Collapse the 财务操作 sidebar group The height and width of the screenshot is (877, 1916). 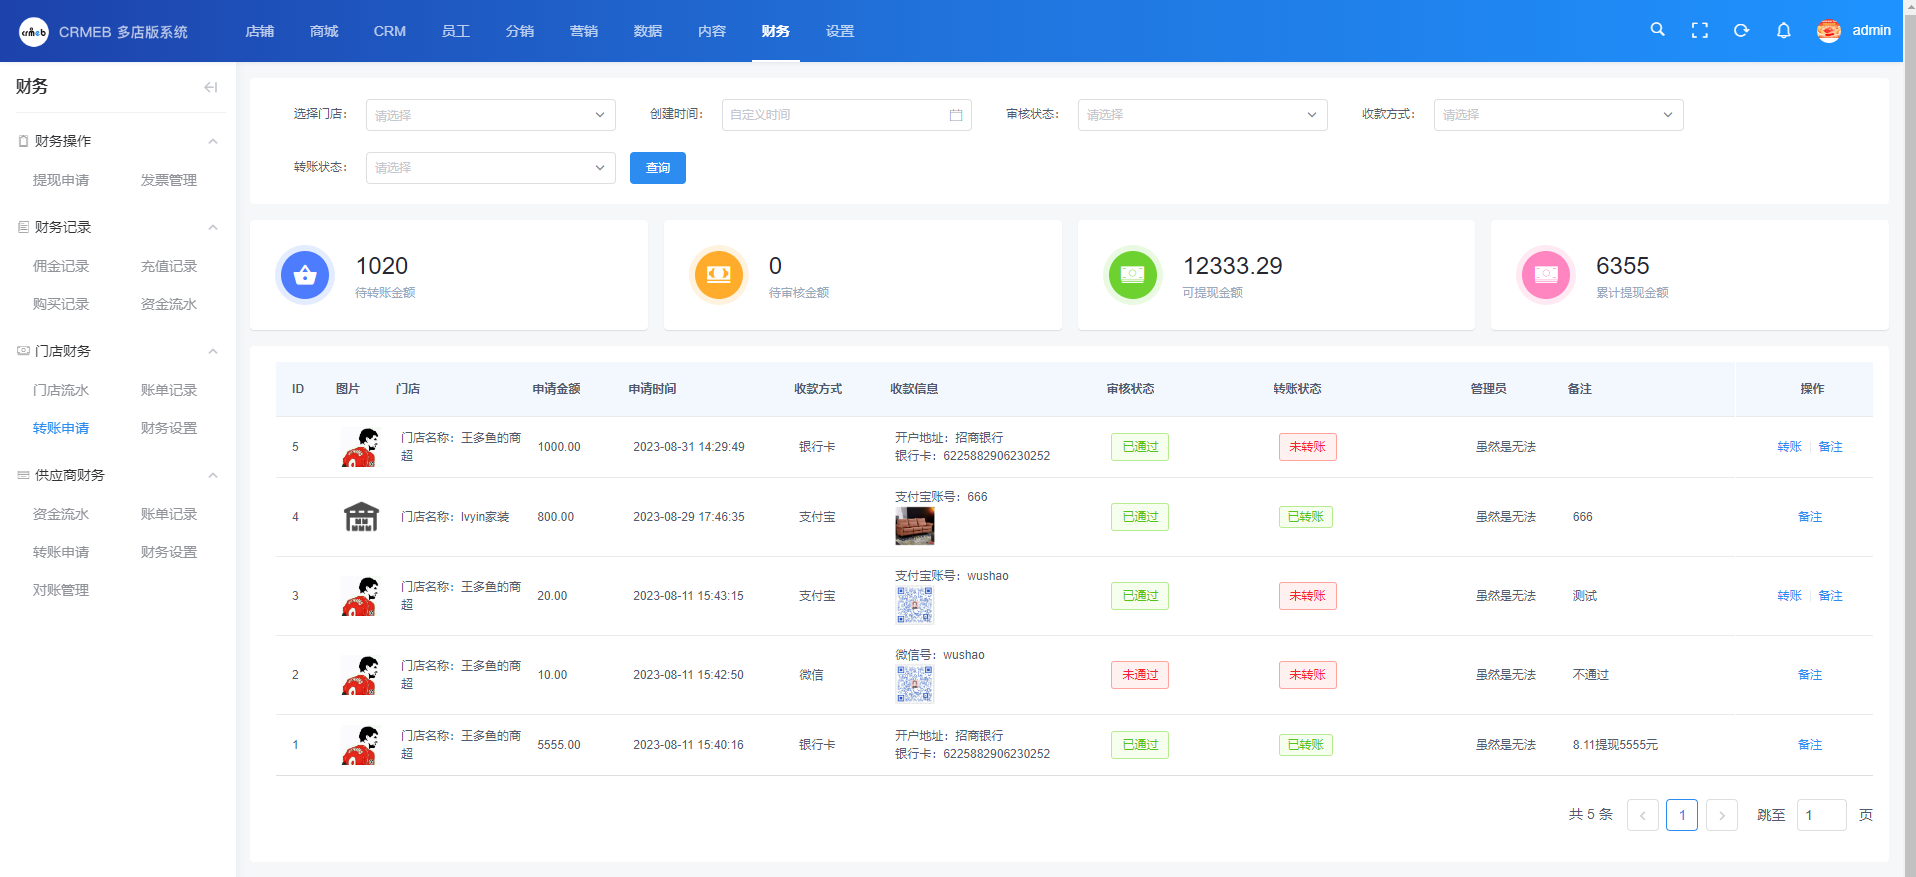click(212, 141)
